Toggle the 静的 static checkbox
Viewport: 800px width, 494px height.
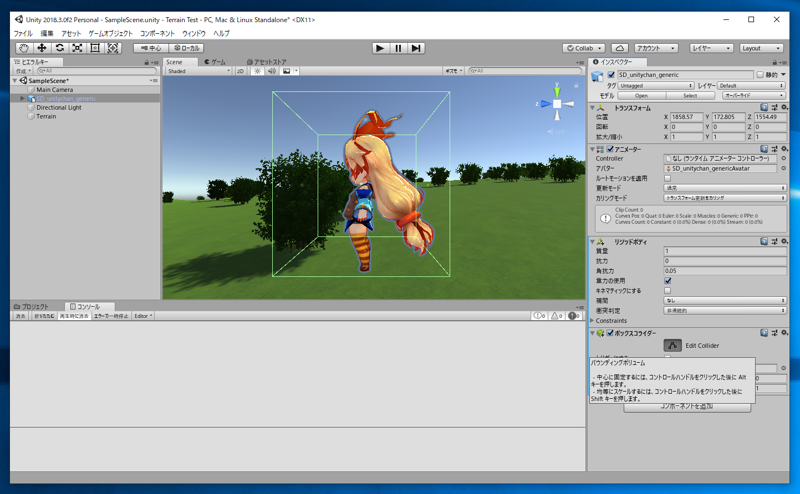point(760,75)
